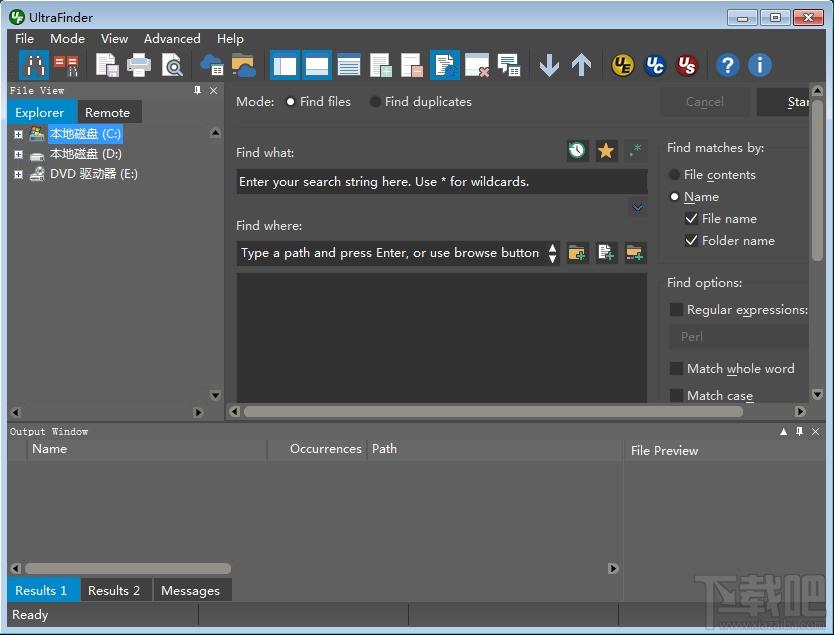Open search history clock icon
This screenshot has height=635, width=834.
tap(577, 151)
